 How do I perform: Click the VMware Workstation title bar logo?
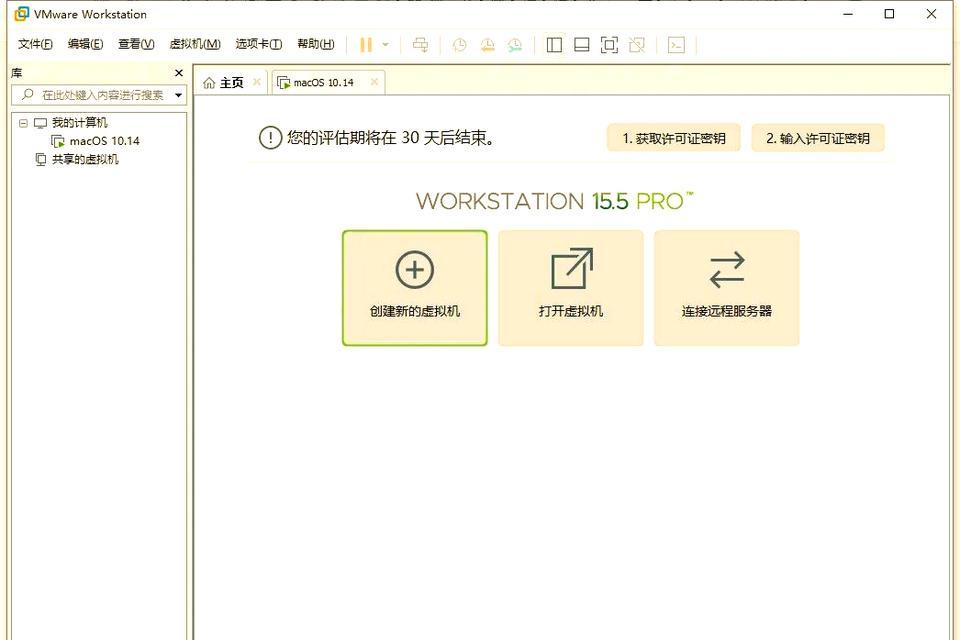pos(21,13)
